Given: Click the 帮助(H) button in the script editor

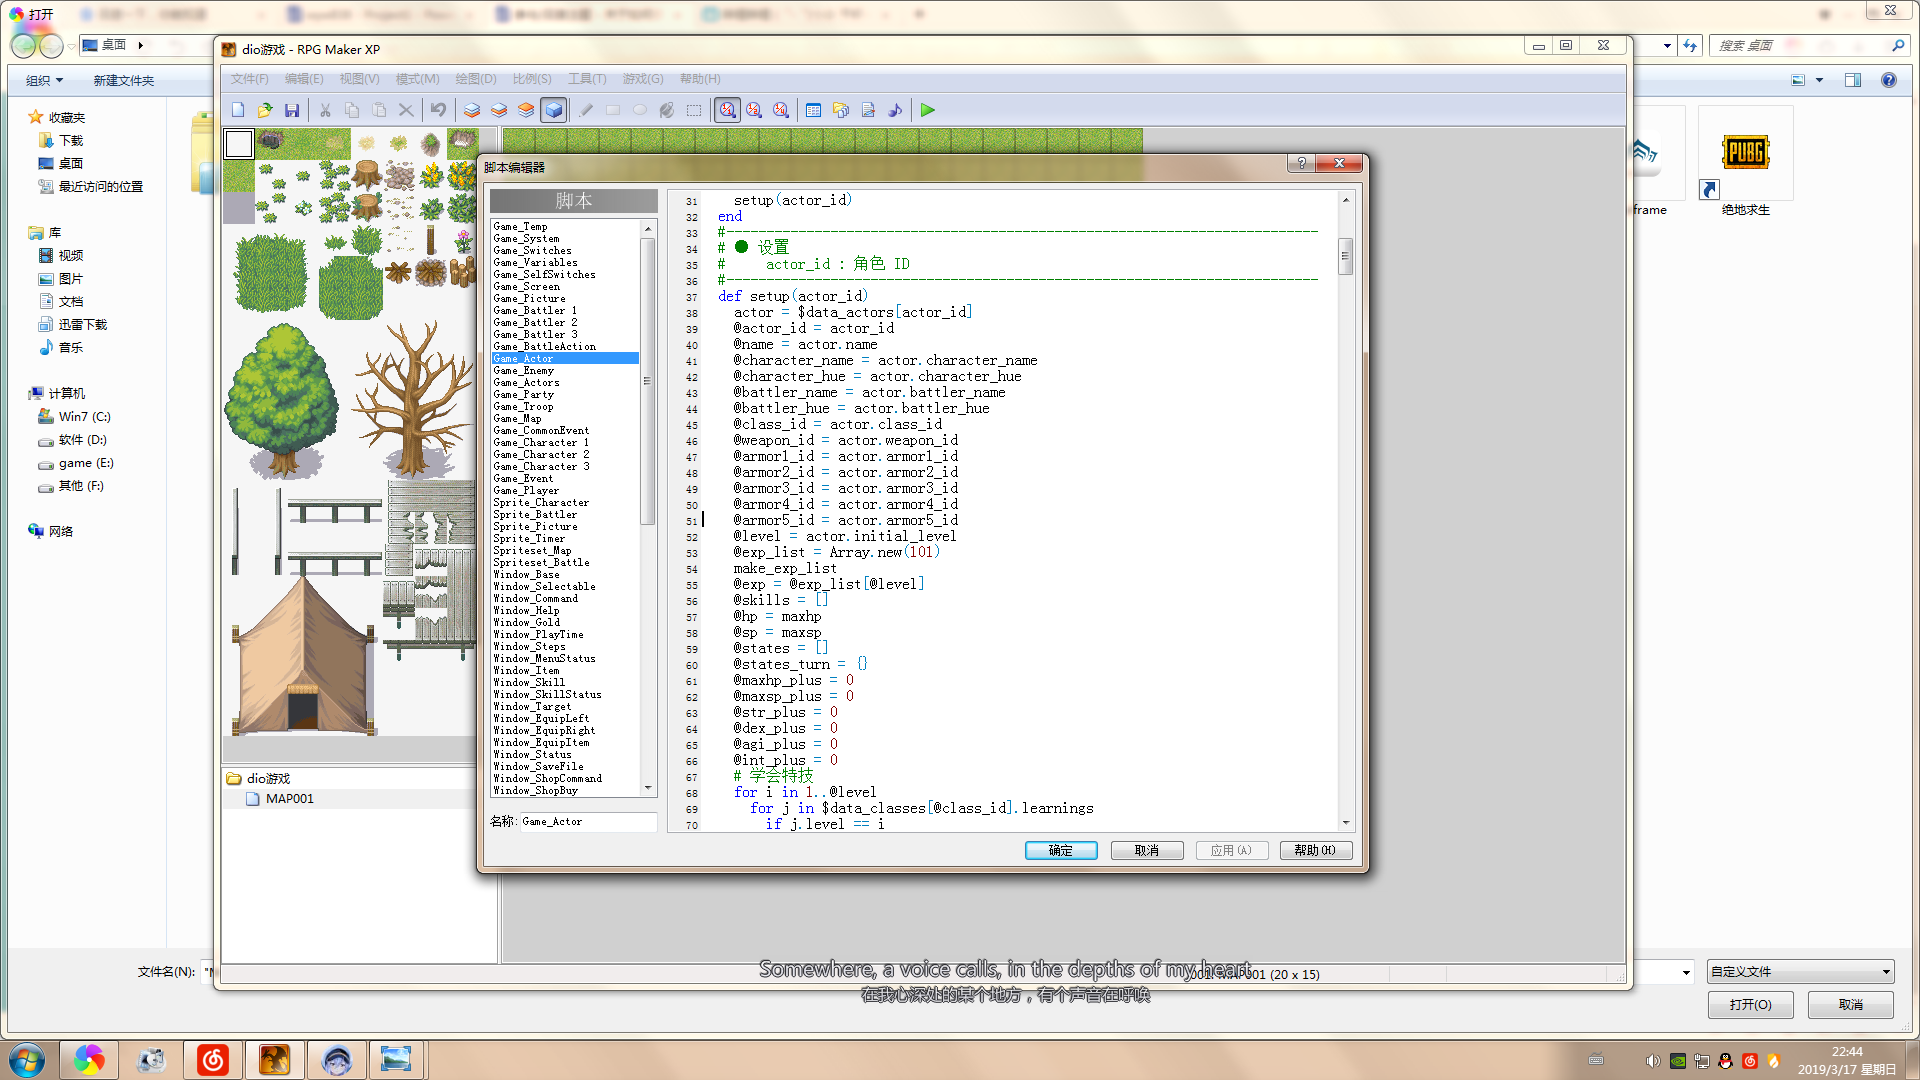Looking at the screenshot, I should click(1315, 850).
